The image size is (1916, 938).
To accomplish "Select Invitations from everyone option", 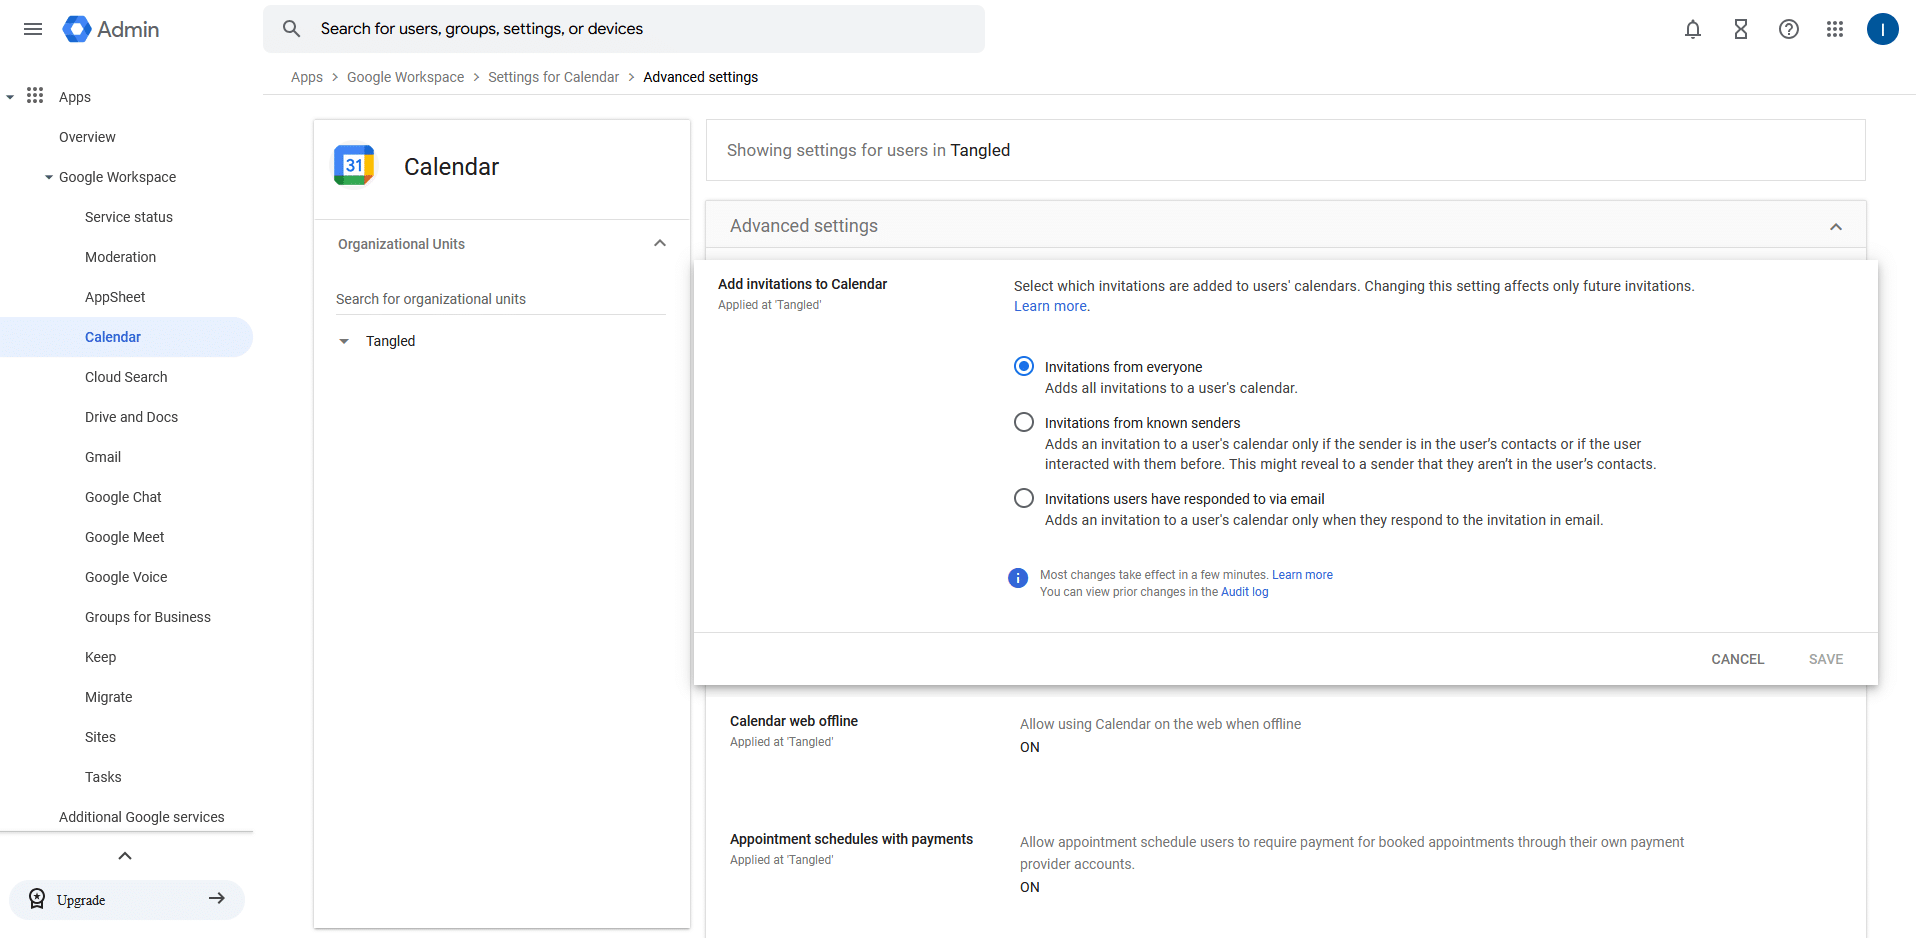I will (x=1024, y=366).
